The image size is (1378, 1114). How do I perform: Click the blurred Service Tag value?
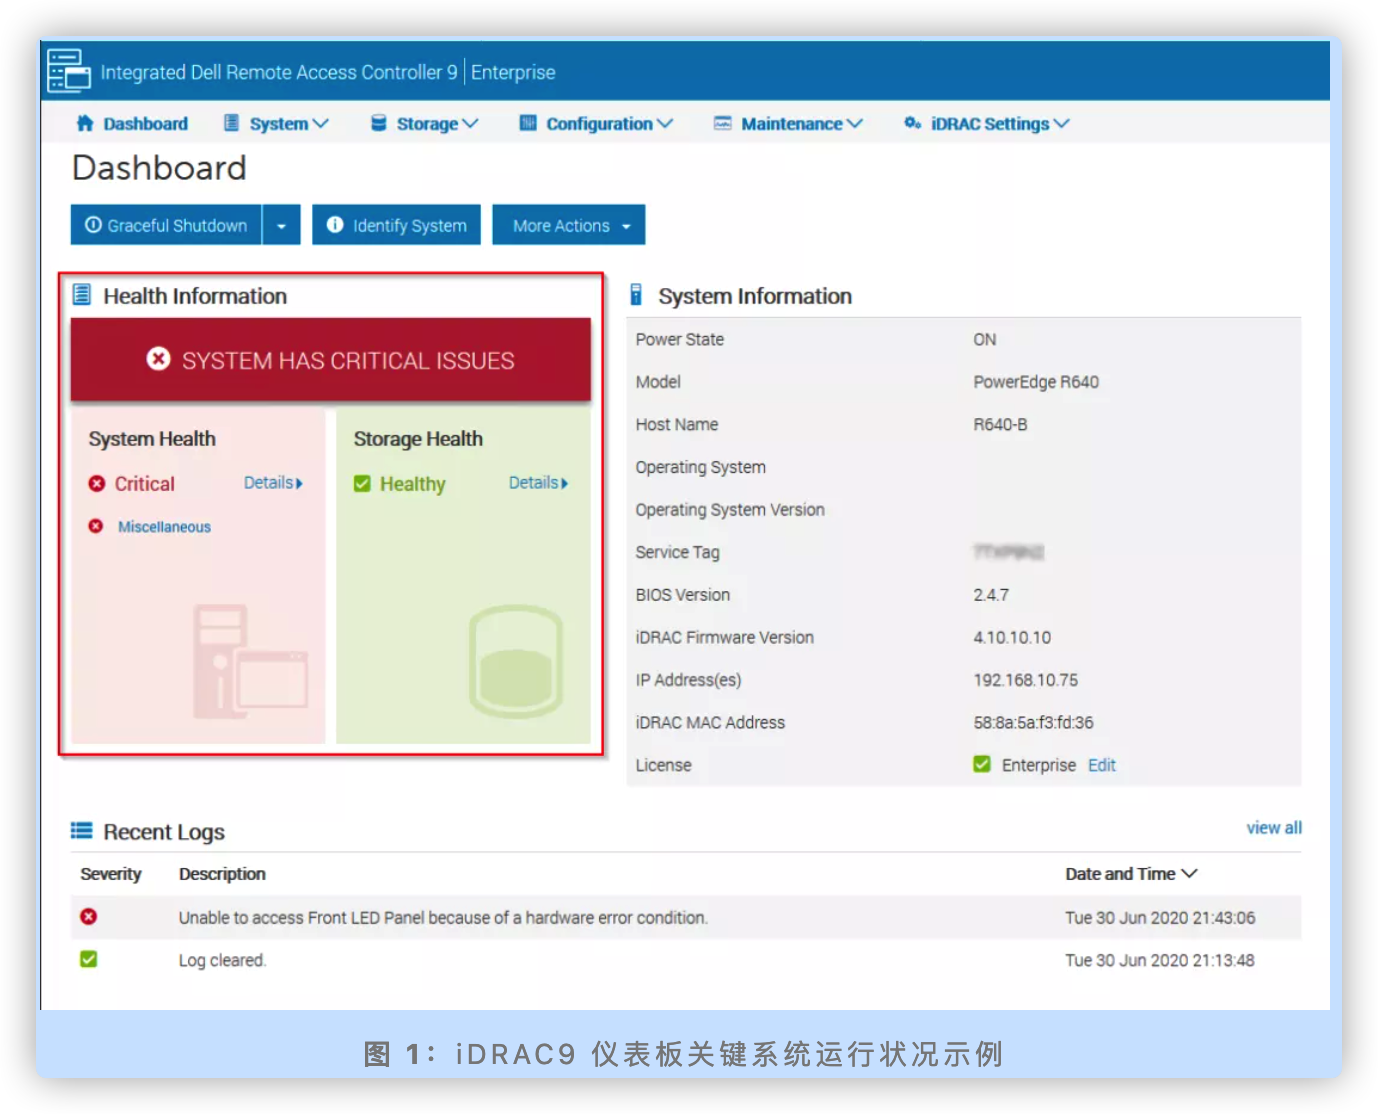[1008, 552]
